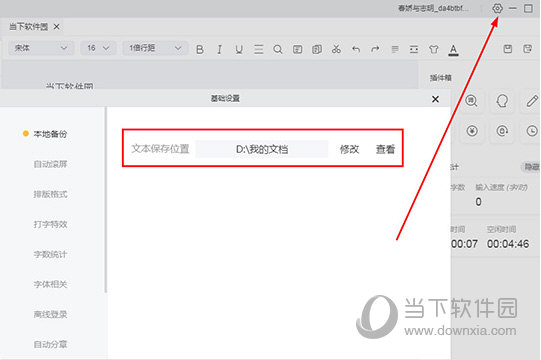The image size is (541, 360).
Task: Open settings via the gear icon
Action: click(x=497, y=8)
